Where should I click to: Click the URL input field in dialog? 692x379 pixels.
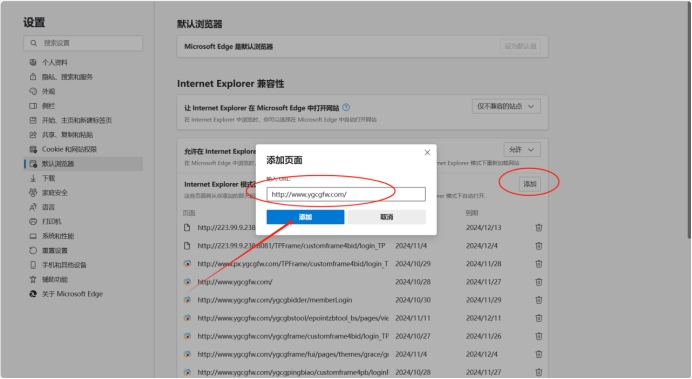[346, 194]
